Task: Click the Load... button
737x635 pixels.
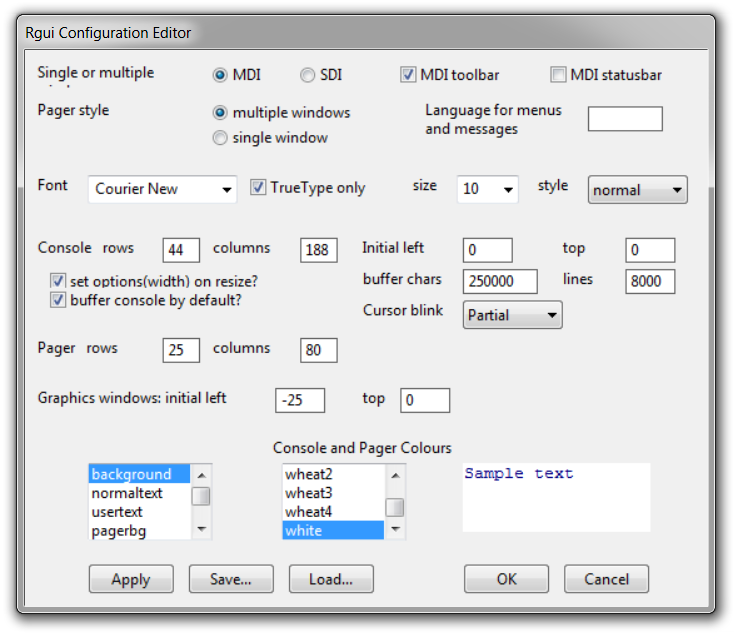Action: pyautogui.click(x=331, y=579)
